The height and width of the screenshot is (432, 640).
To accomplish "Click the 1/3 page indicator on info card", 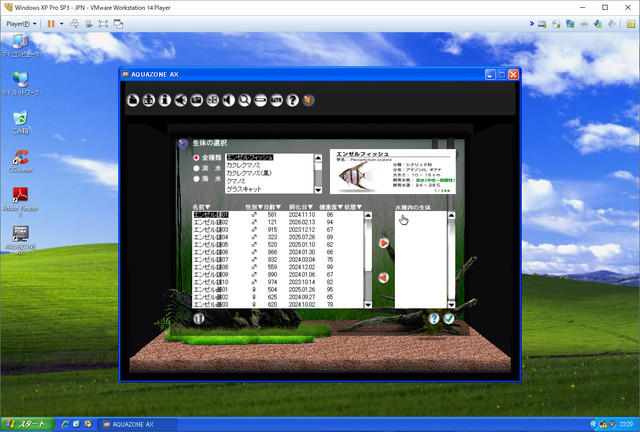I will [442, 191].
